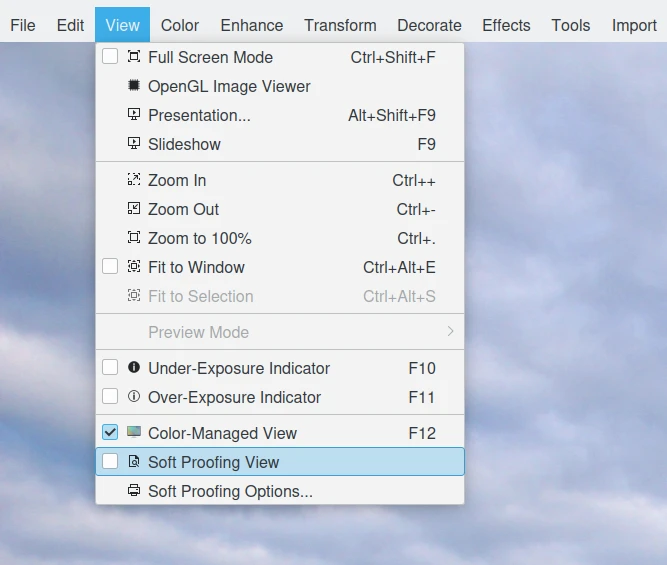Click the Slideshow icon
Image resolution: width=667 pixels, height=565 pixels.
(x=134, y=144)
